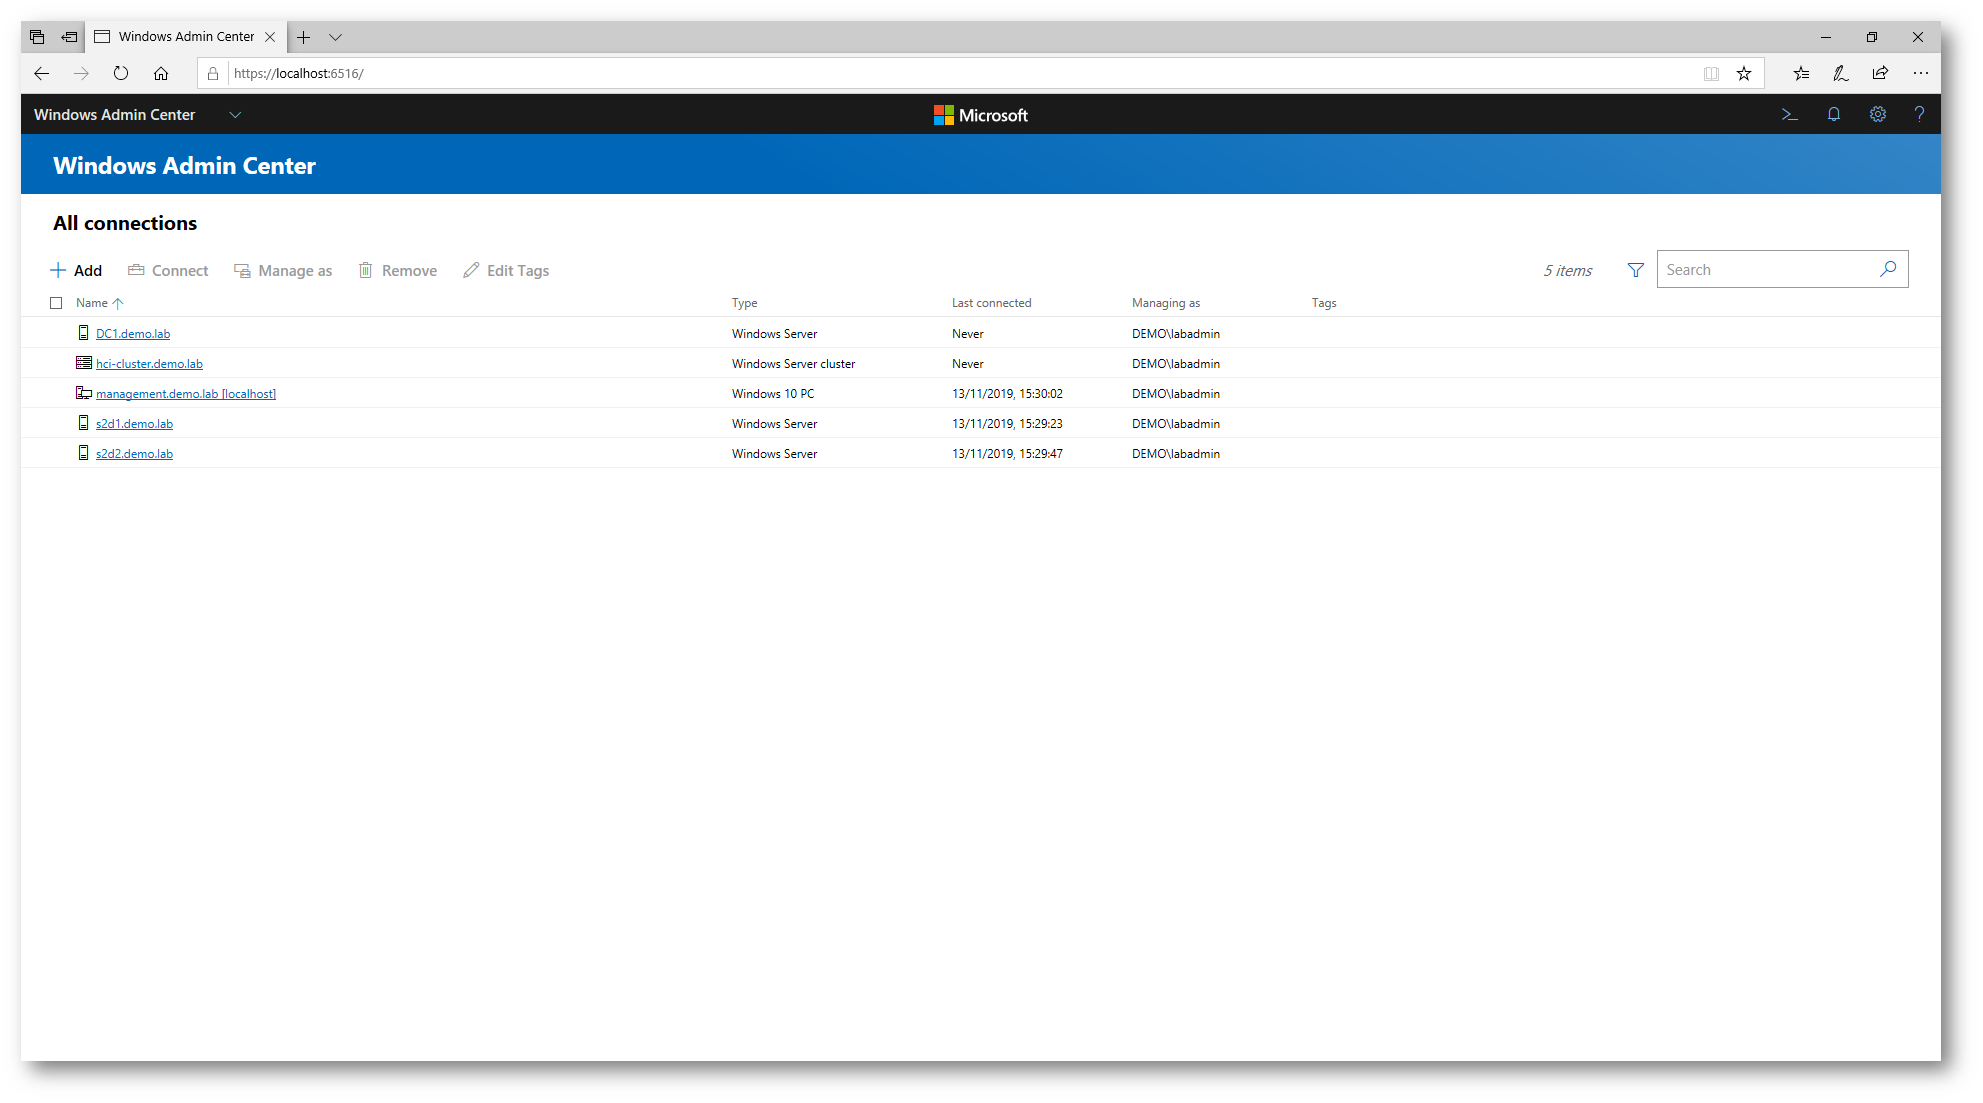The image size is (1983, 1103).
Task: Close the Windows Admin Center tab
Action: tap(270, 37)
